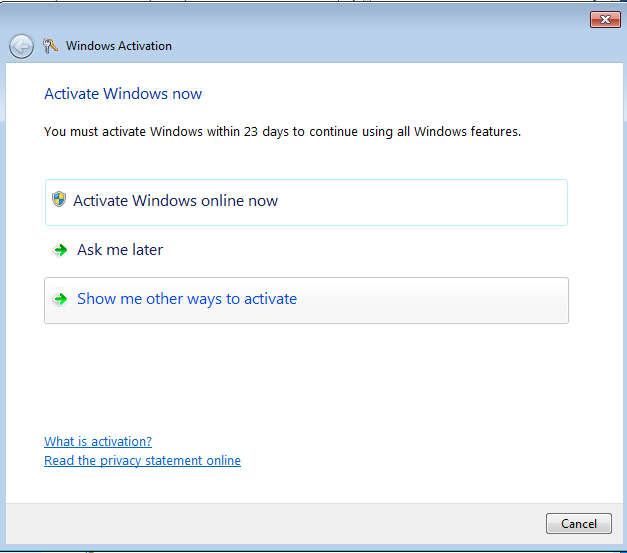Image resolution: width=627 pixels, height=553 pixels.
Task: Open Read the privacy statement online link
Action: click(142, 461)
